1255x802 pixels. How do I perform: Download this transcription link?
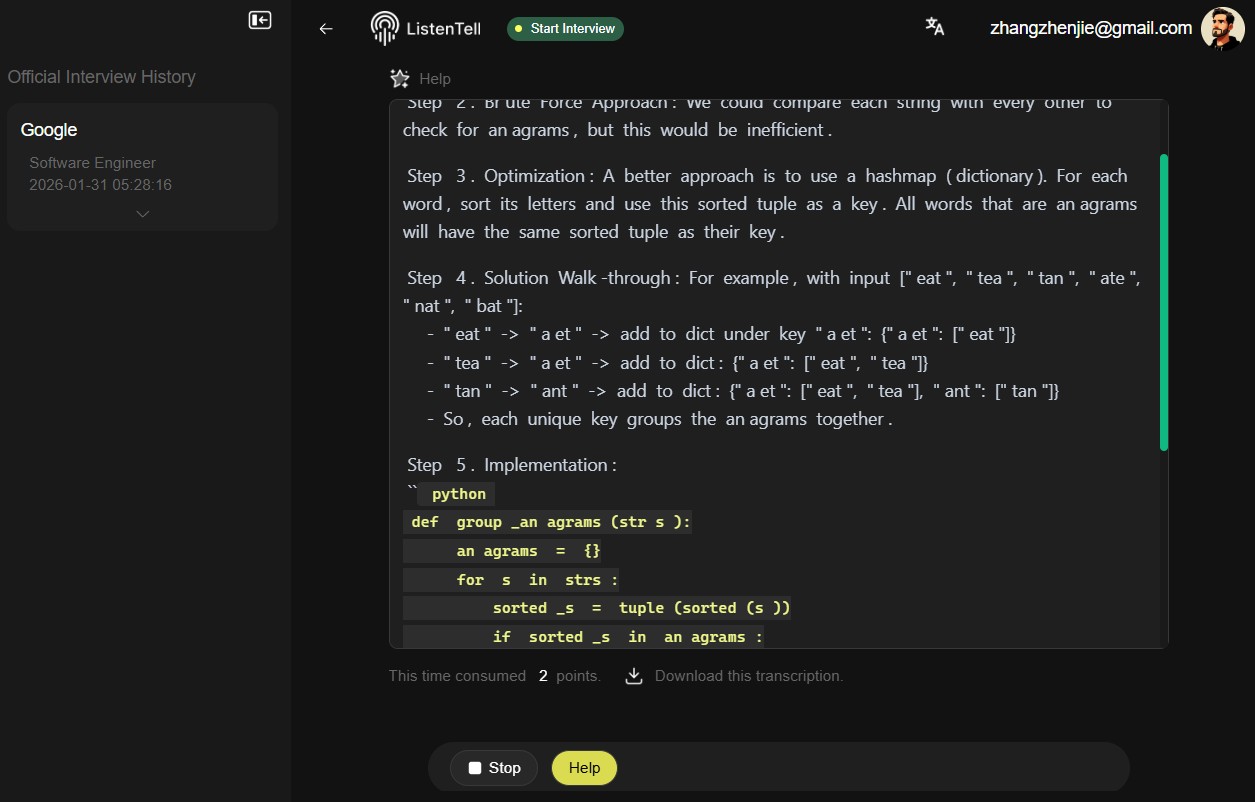(x=749, y=676)
